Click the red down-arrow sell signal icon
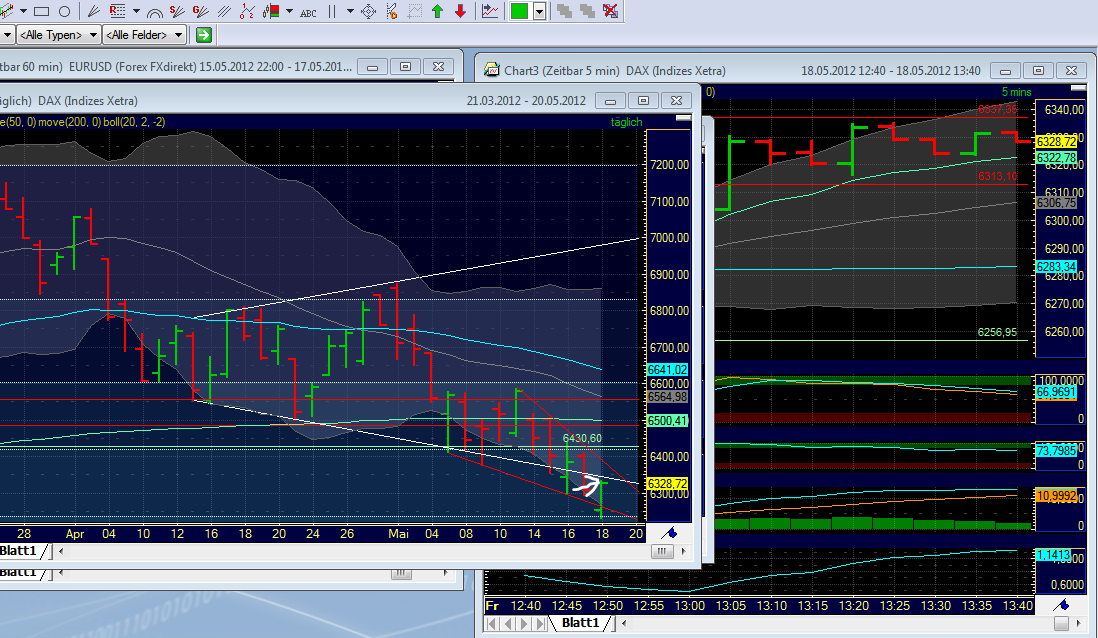 [x=460, y=11]
